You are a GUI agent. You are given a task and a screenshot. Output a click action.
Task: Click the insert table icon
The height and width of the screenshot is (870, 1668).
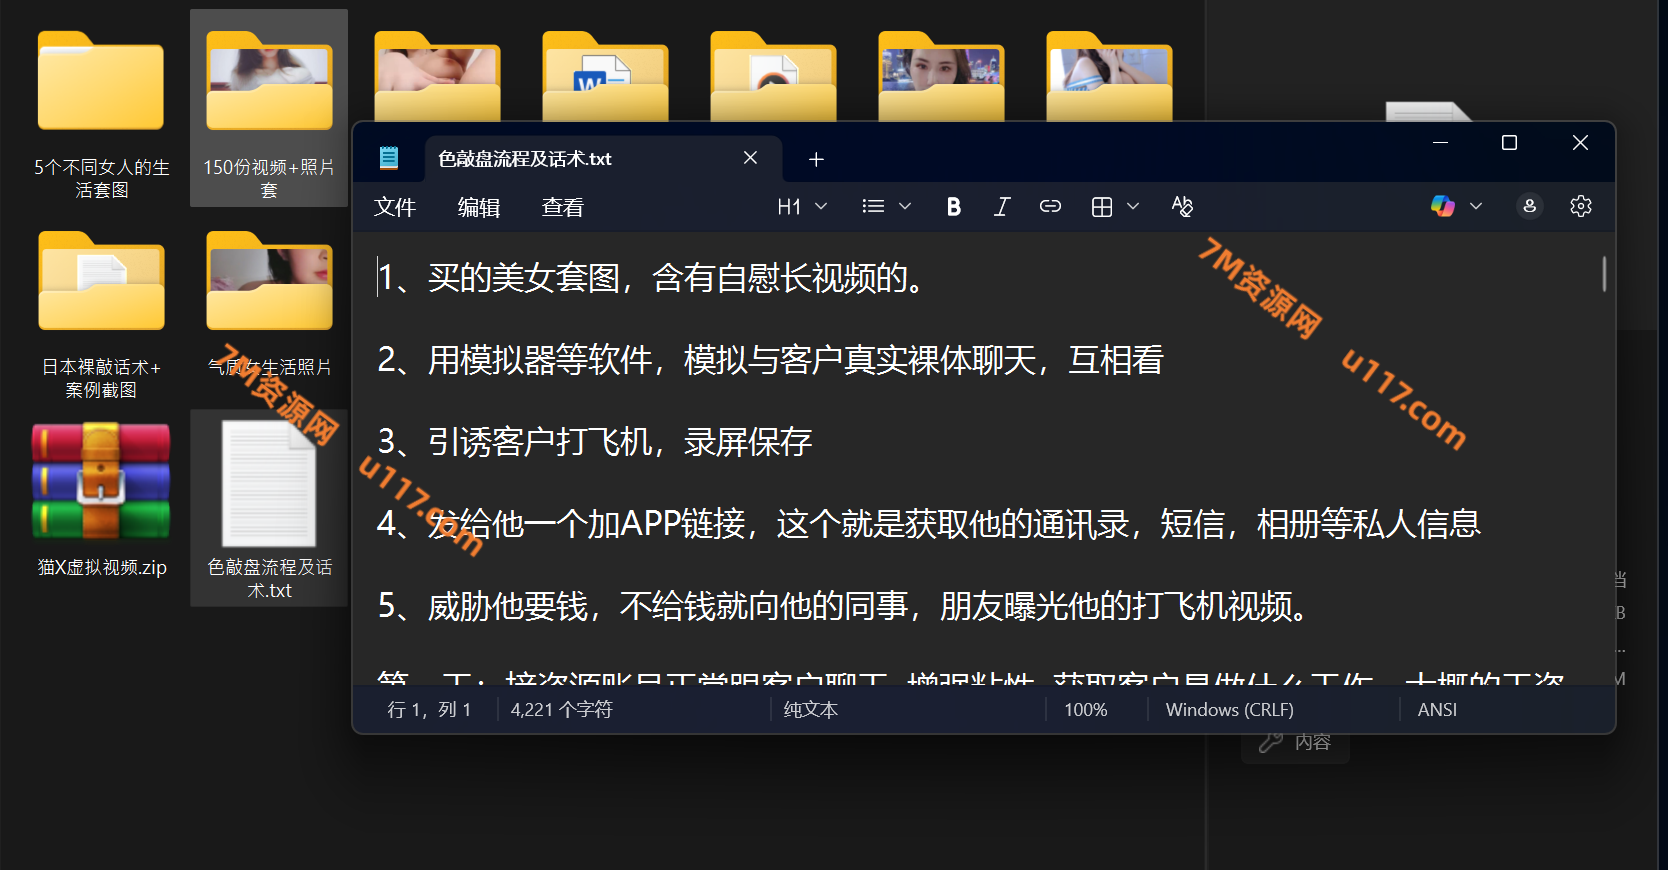click(1102, 207)
